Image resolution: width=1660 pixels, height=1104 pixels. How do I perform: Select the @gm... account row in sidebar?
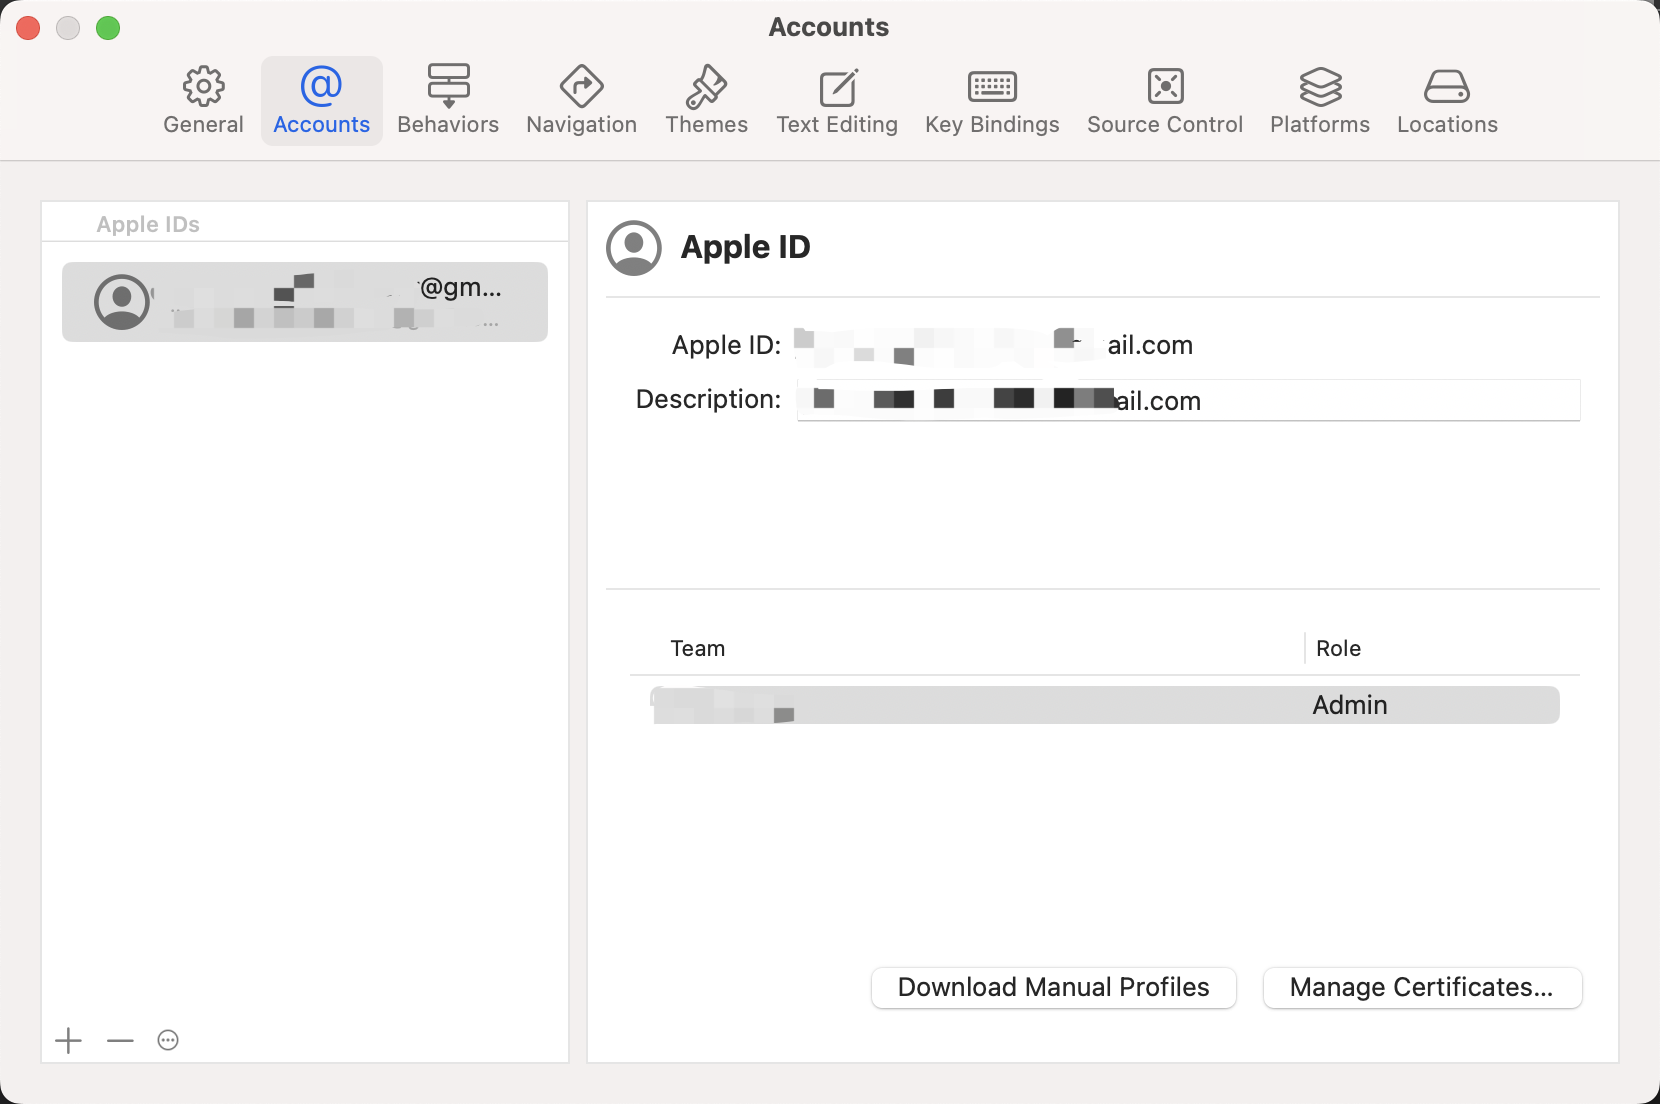click(x=305, y=302)
